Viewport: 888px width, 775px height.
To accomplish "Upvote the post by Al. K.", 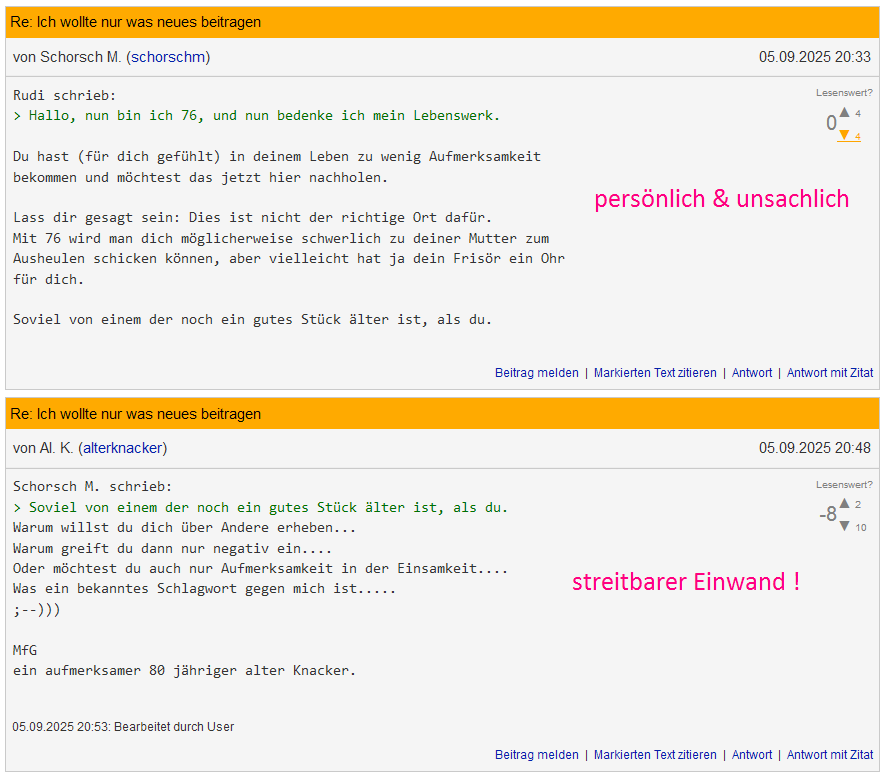I will pos(844,503).
